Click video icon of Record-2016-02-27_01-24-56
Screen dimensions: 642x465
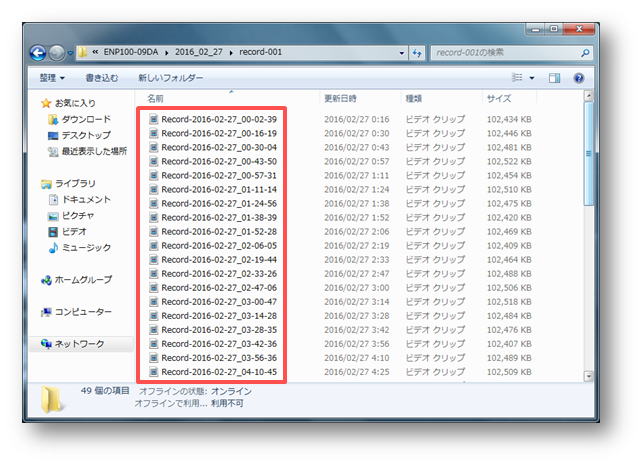[154, 203]
